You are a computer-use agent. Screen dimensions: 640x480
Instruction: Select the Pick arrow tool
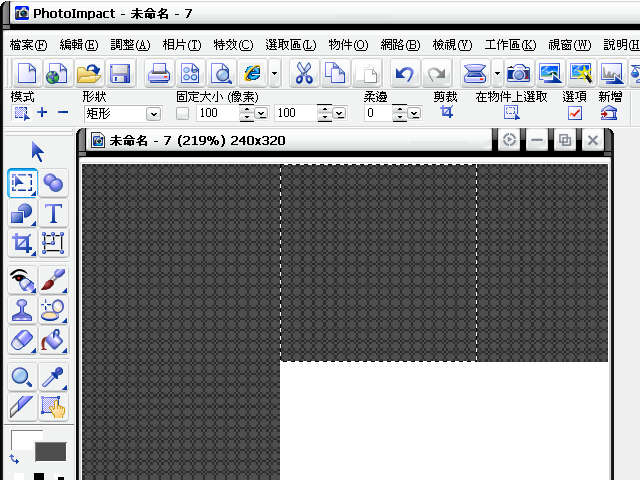coord(38,152)
